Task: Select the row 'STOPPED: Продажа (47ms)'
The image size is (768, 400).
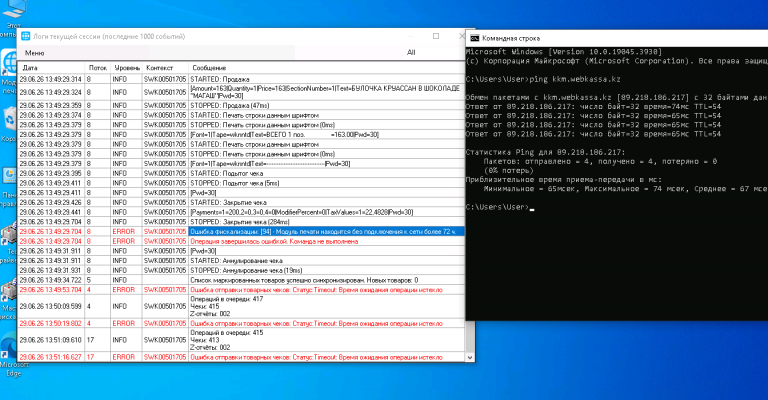Action: click(x=241, y=105)
